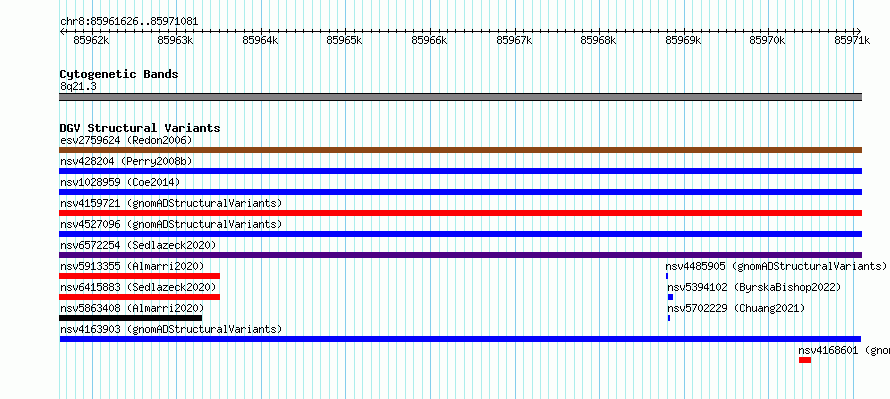Open the nsv4485905 label text
This screenshot has height=399, width=890.
(x=776, y=266)
